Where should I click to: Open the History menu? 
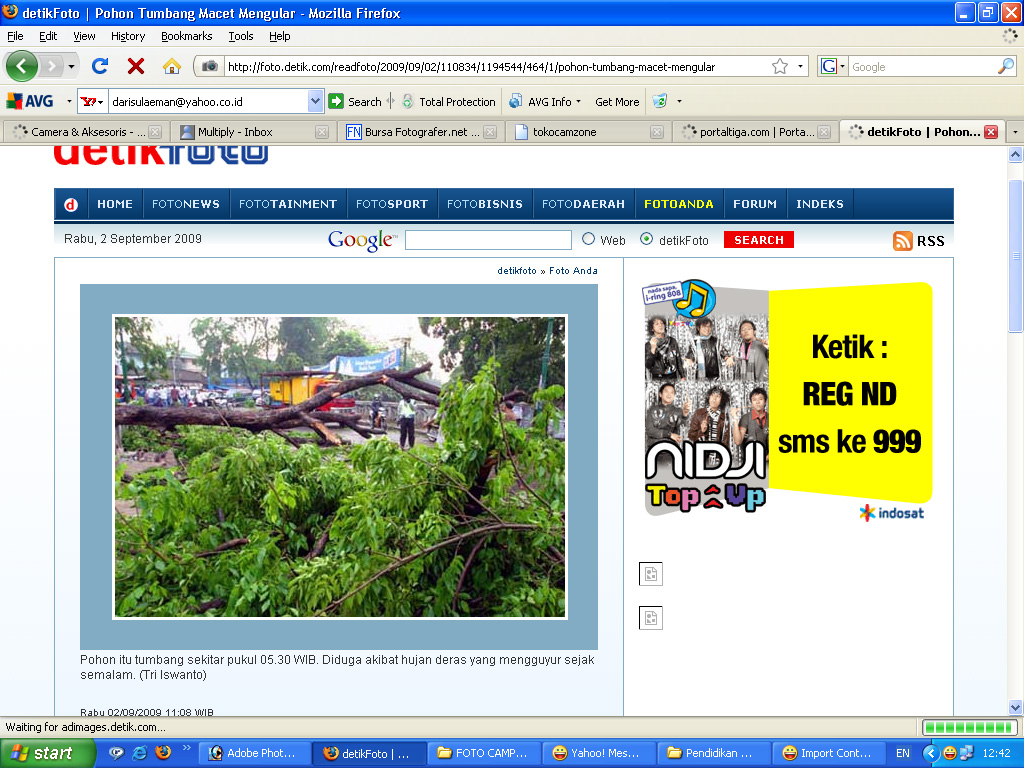[128, 37]
